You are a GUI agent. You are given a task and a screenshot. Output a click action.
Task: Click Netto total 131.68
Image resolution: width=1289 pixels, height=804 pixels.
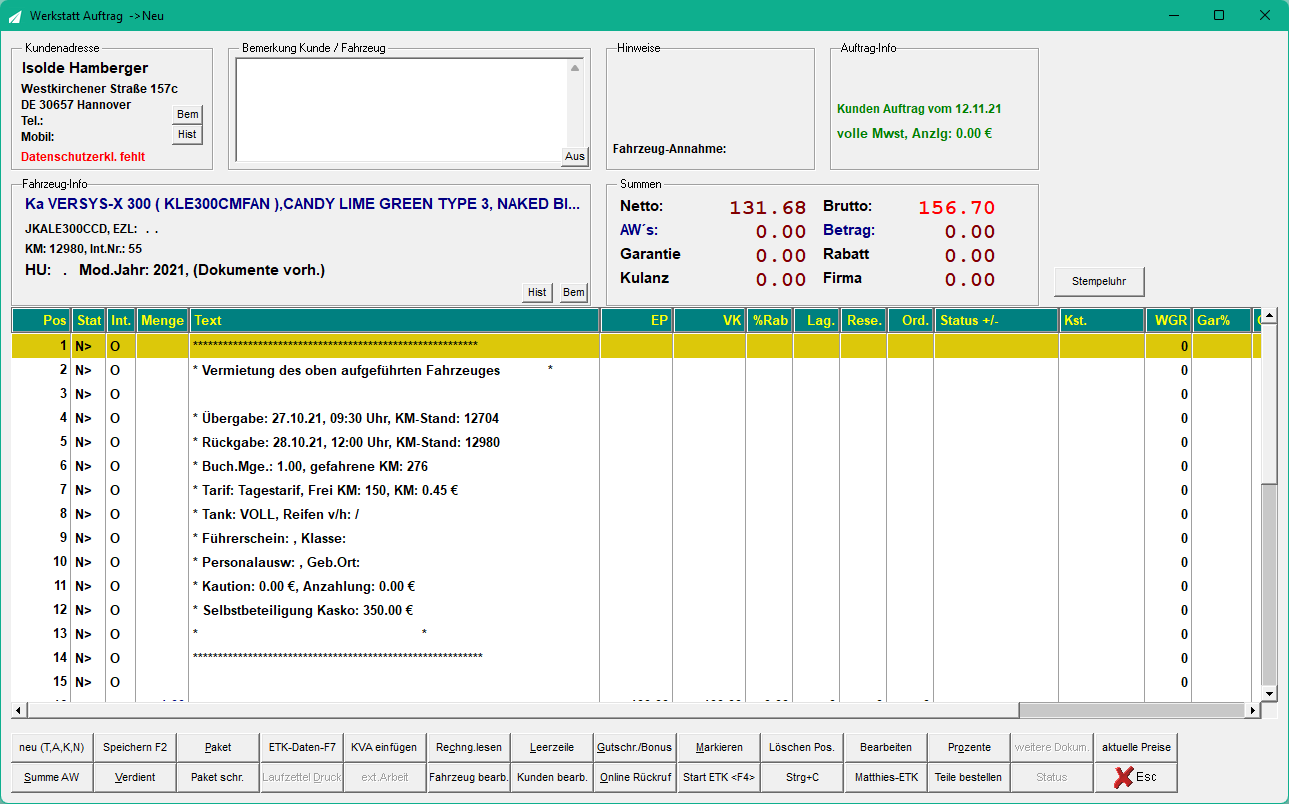point(768,208)
